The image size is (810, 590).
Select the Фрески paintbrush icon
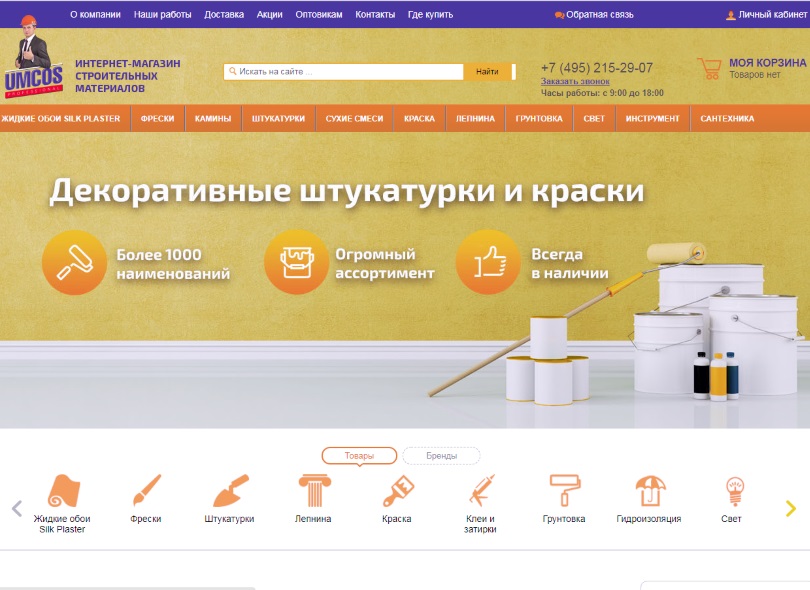146,491
